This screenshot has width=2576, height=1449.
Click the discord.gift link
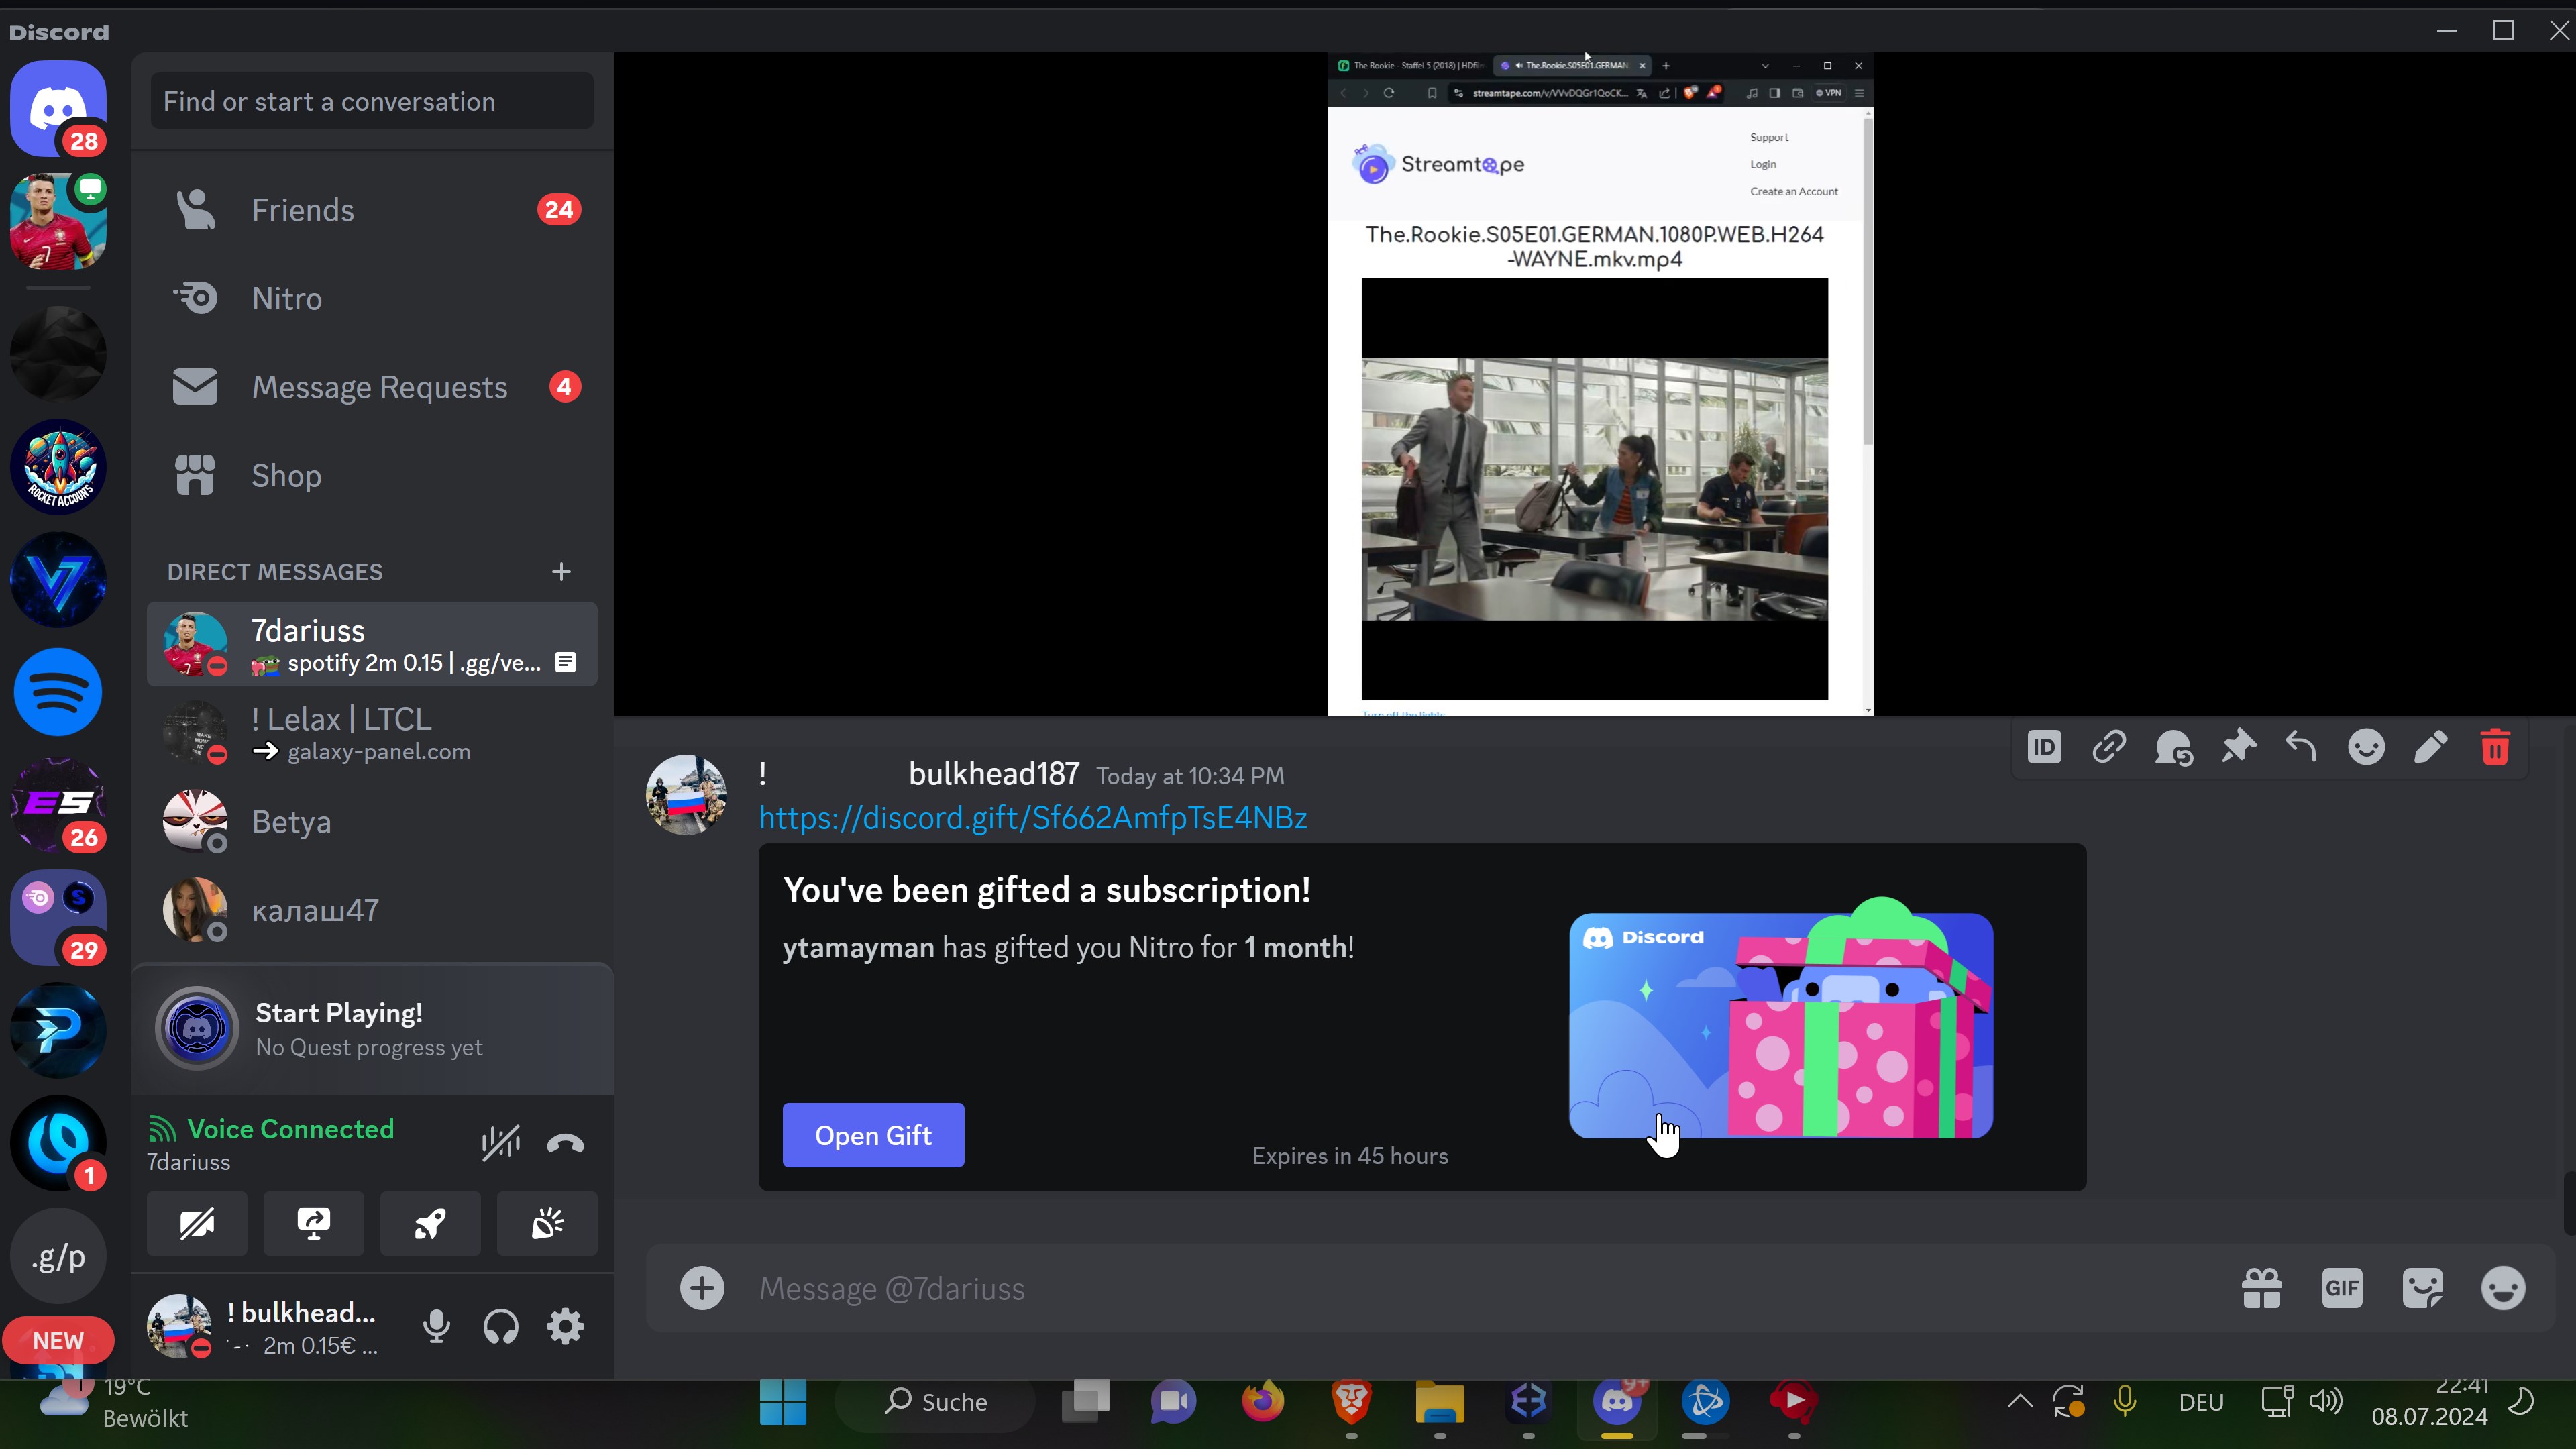coord(1033,818)
